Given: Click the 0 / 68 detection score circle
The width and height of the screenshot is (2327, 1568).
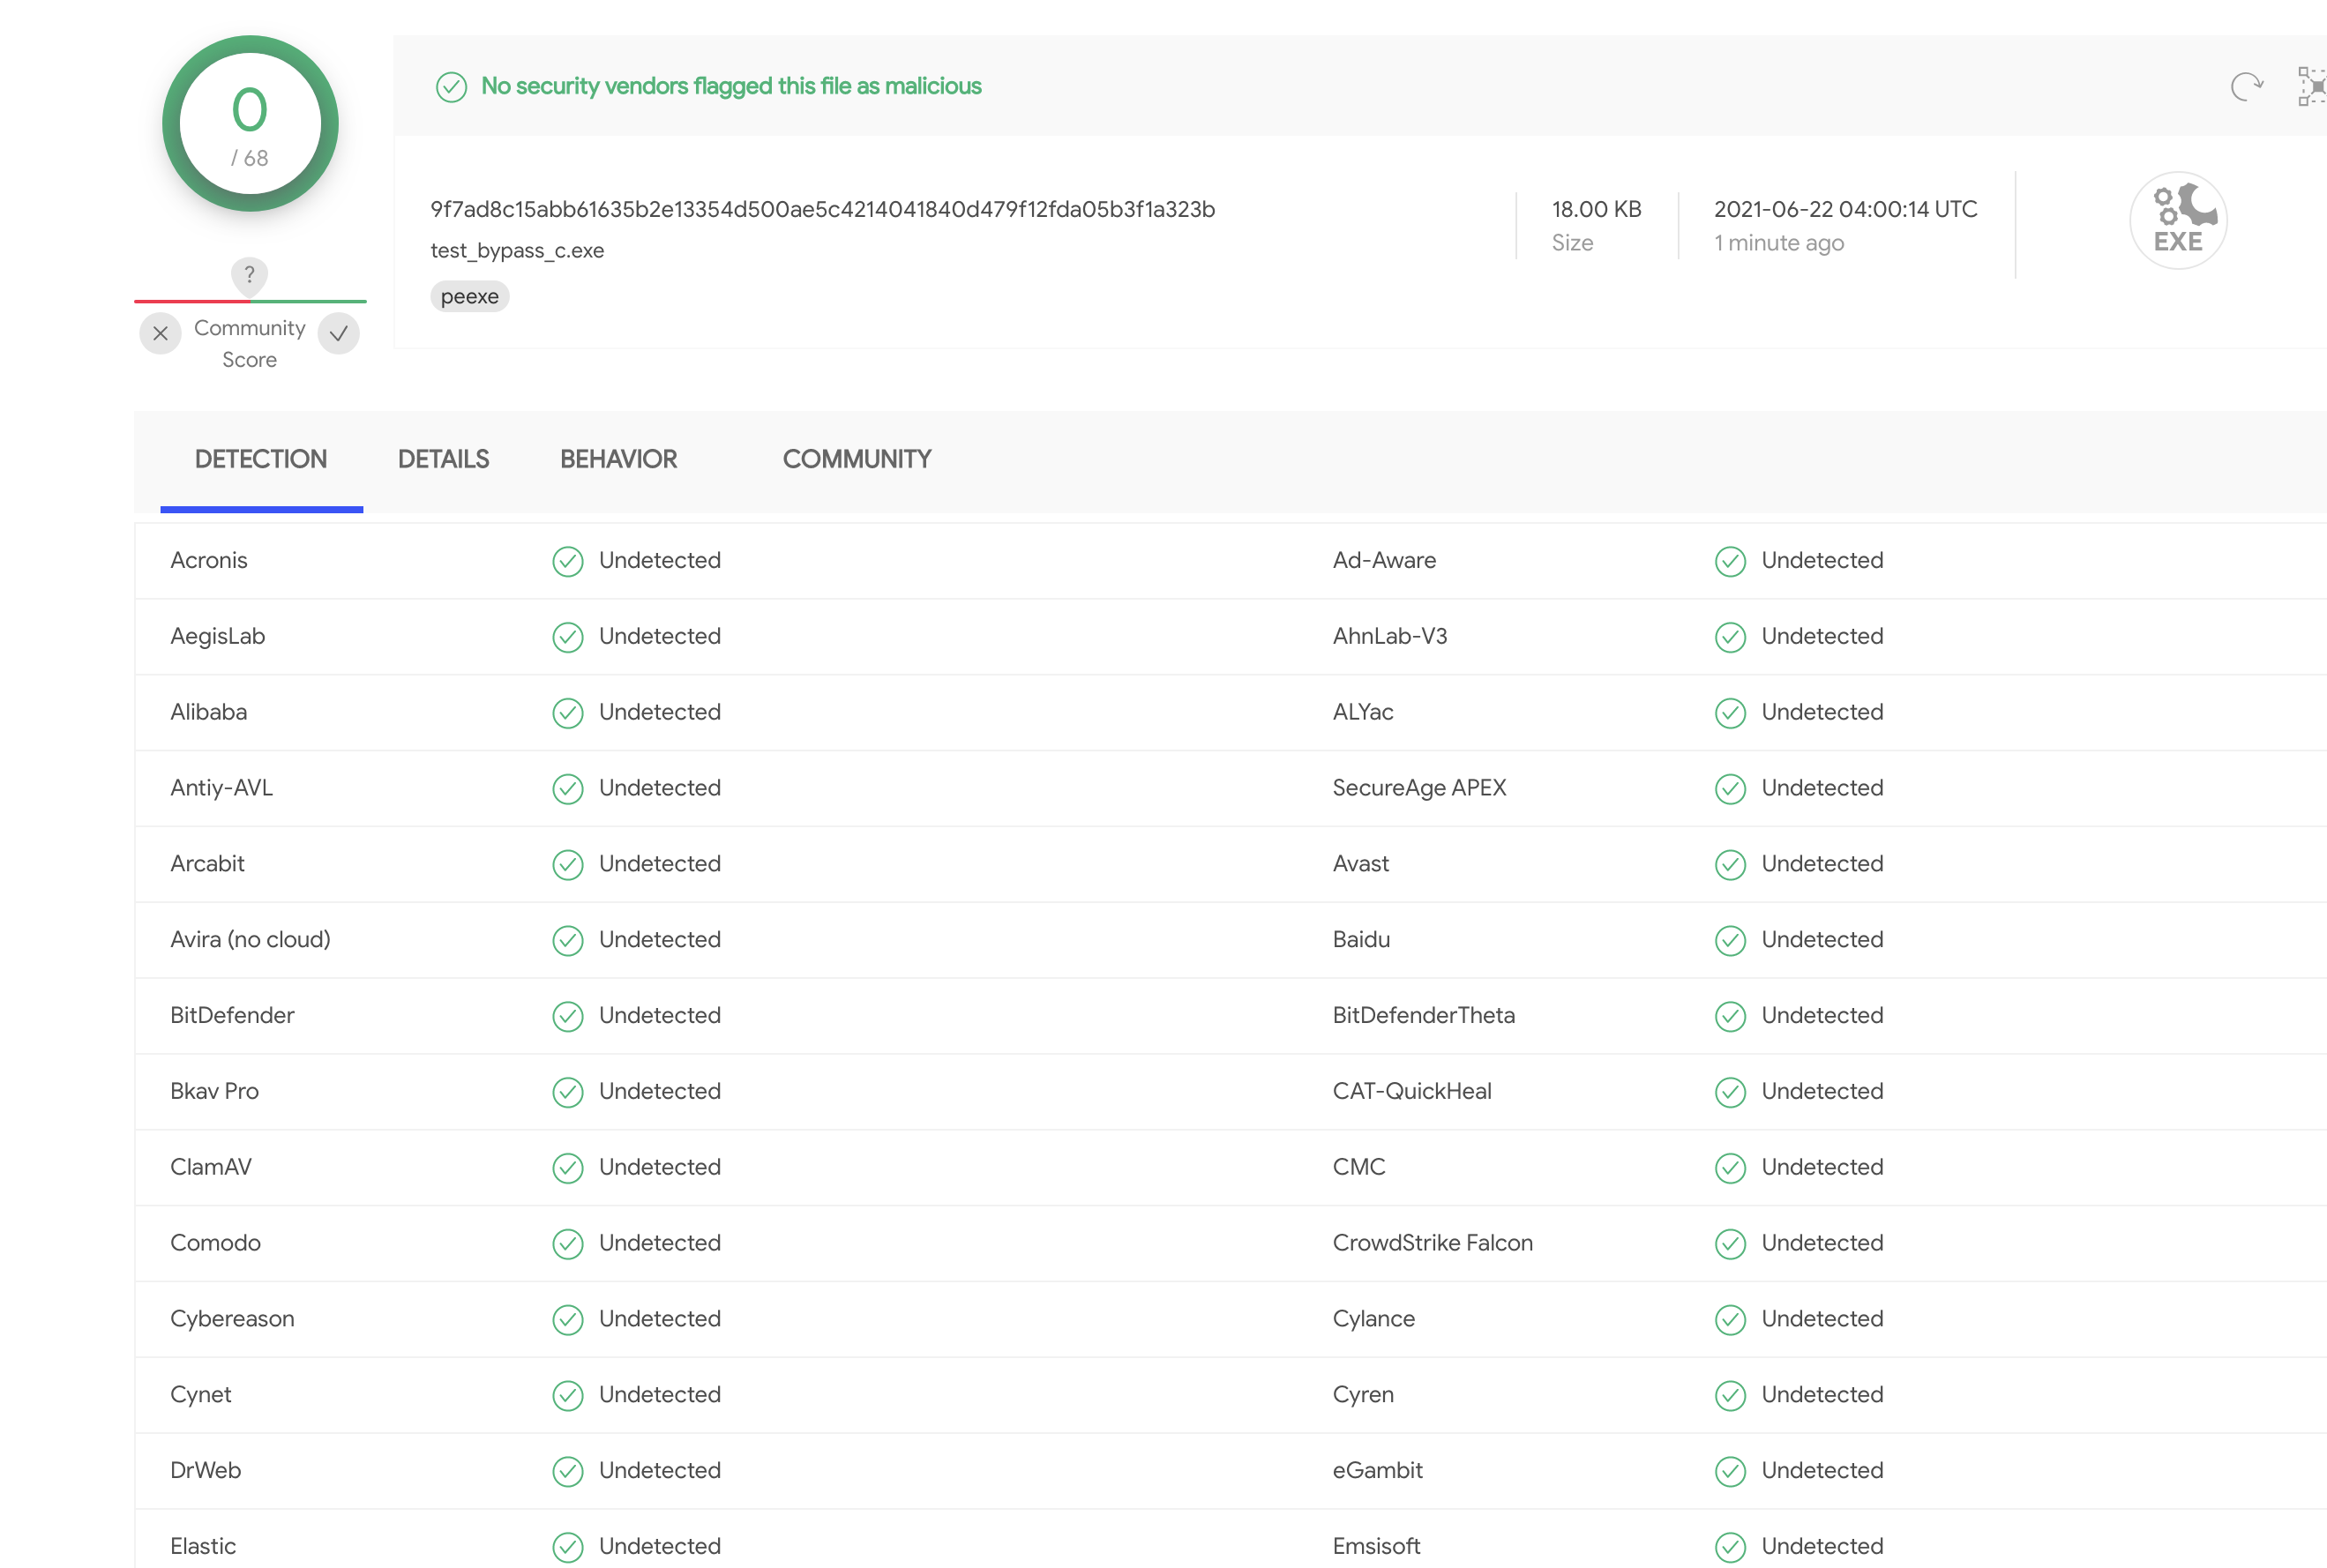Looking at the screenshot, I should click(x=250, y=124).
